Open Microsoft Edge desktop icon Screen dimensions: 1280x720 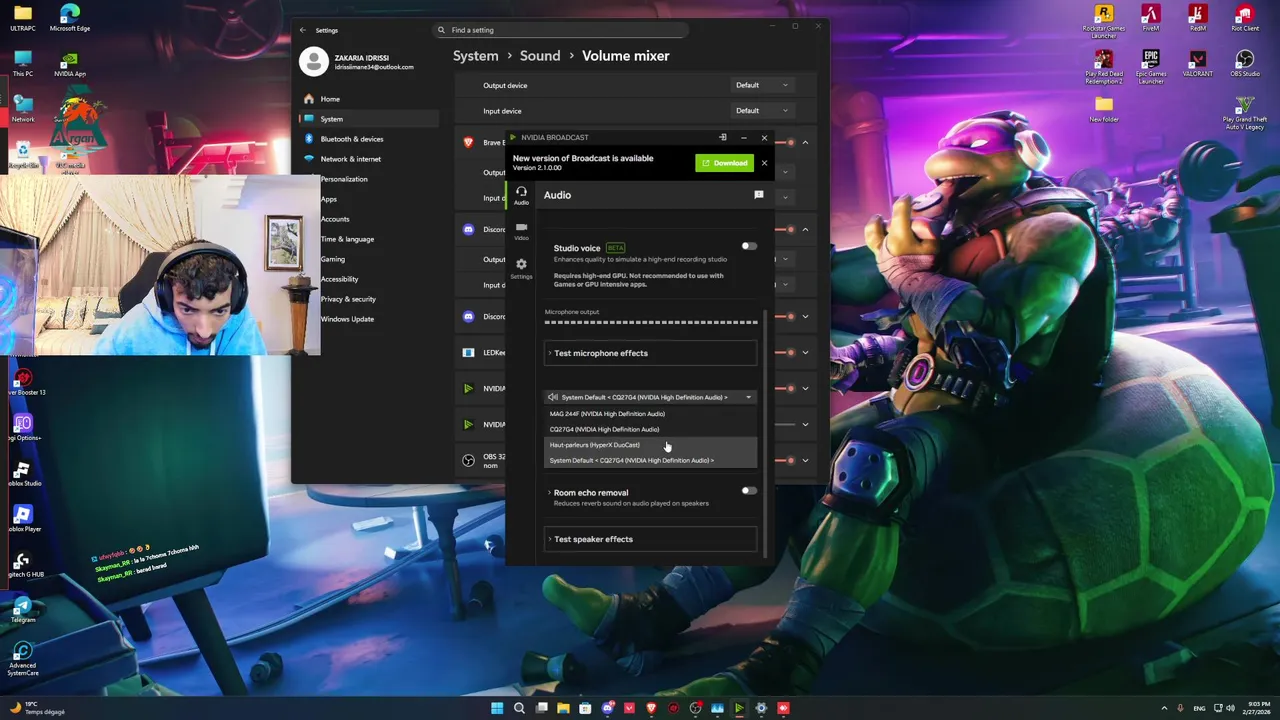70,18
